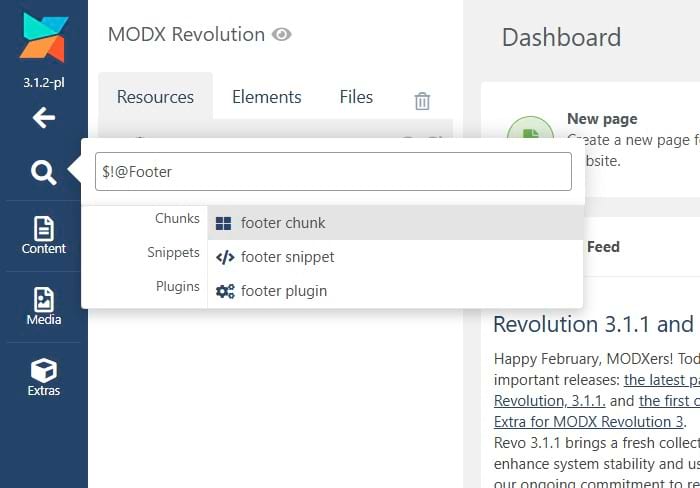Click the MODX Revolution site title
The image size is (700, 488).
(x=186, y=34)
